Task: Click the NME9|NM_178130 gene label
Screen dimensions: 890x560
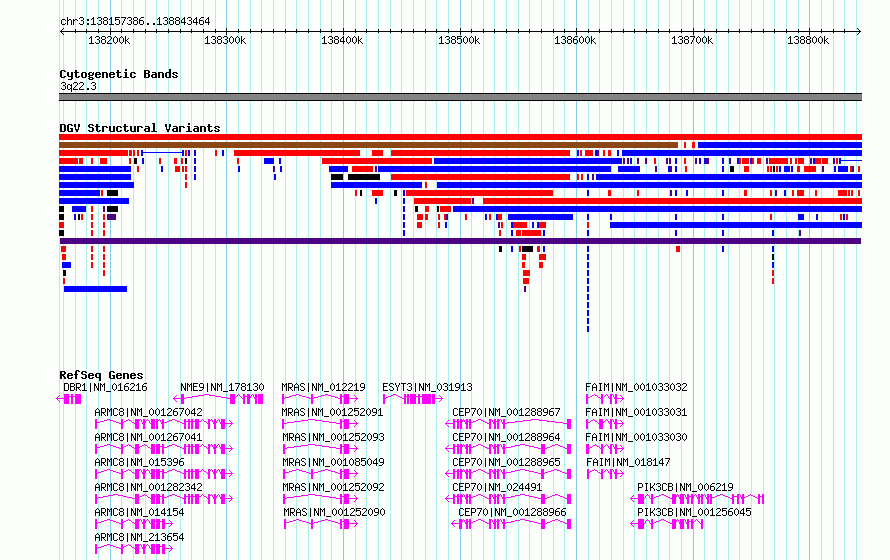Action: pos(222,388)
